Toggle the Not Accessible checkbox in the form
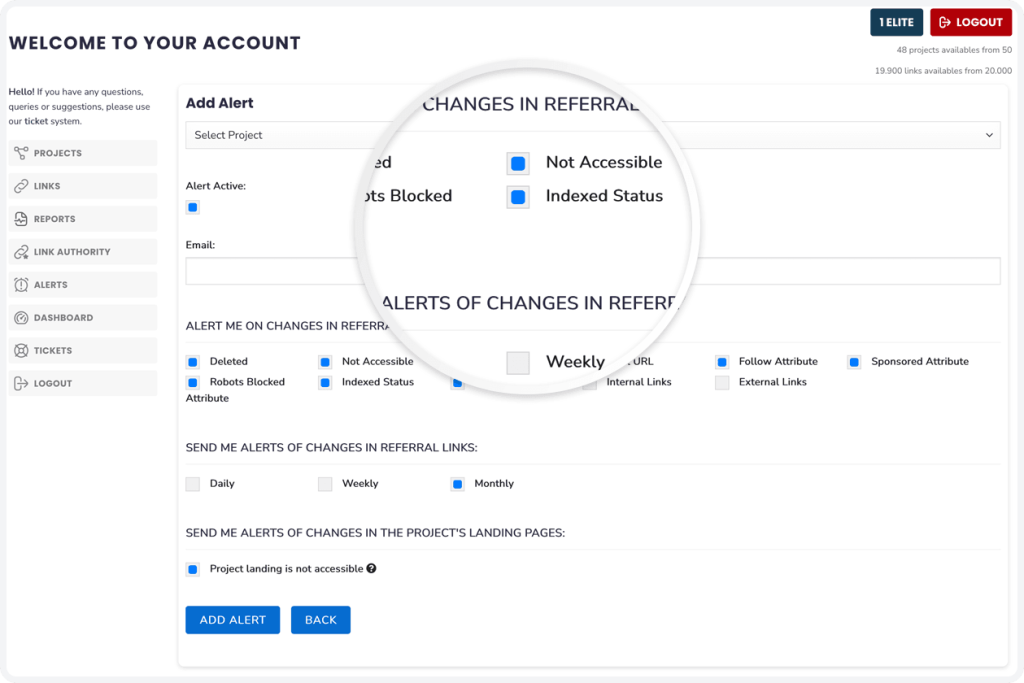The height and width of the screenshot is (683, 1024). point(325,362)
